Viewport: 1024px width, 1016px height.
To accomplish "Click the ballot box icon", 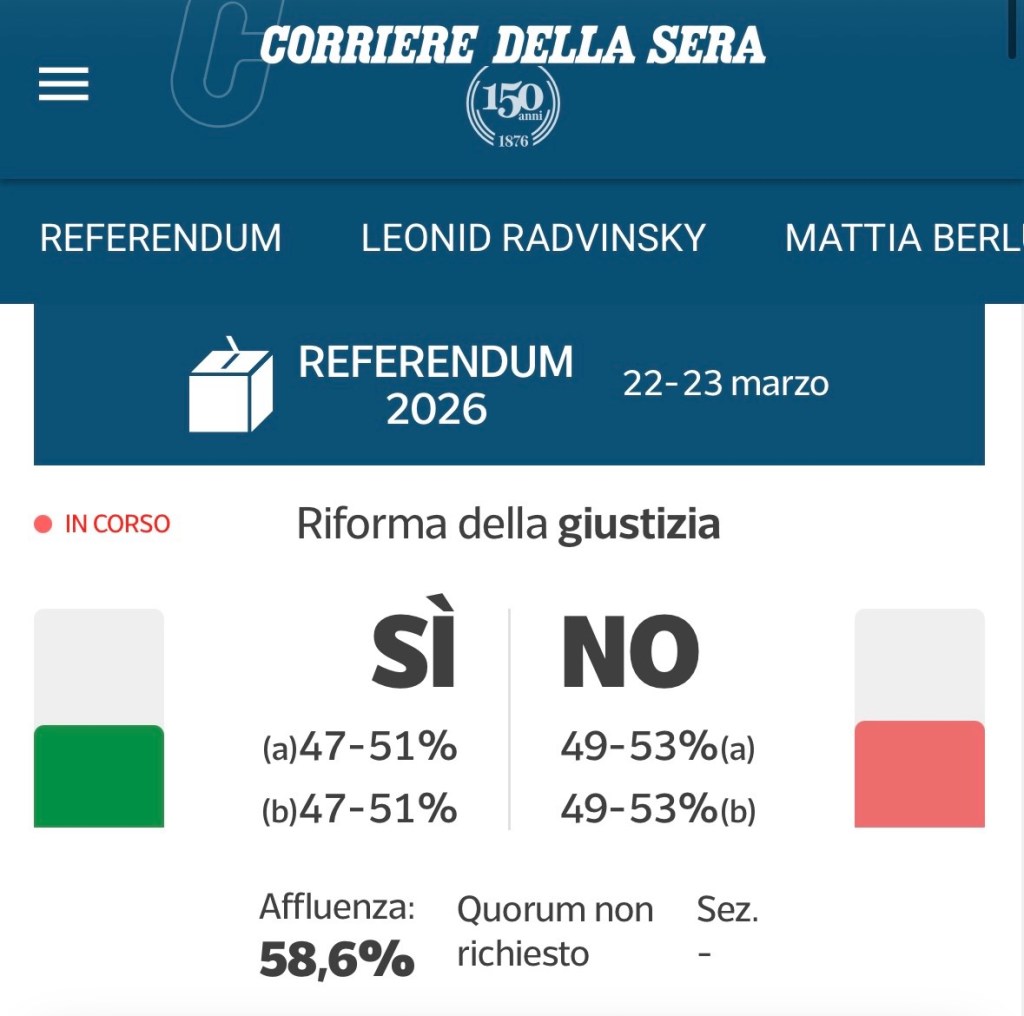I will coord(230,386).
